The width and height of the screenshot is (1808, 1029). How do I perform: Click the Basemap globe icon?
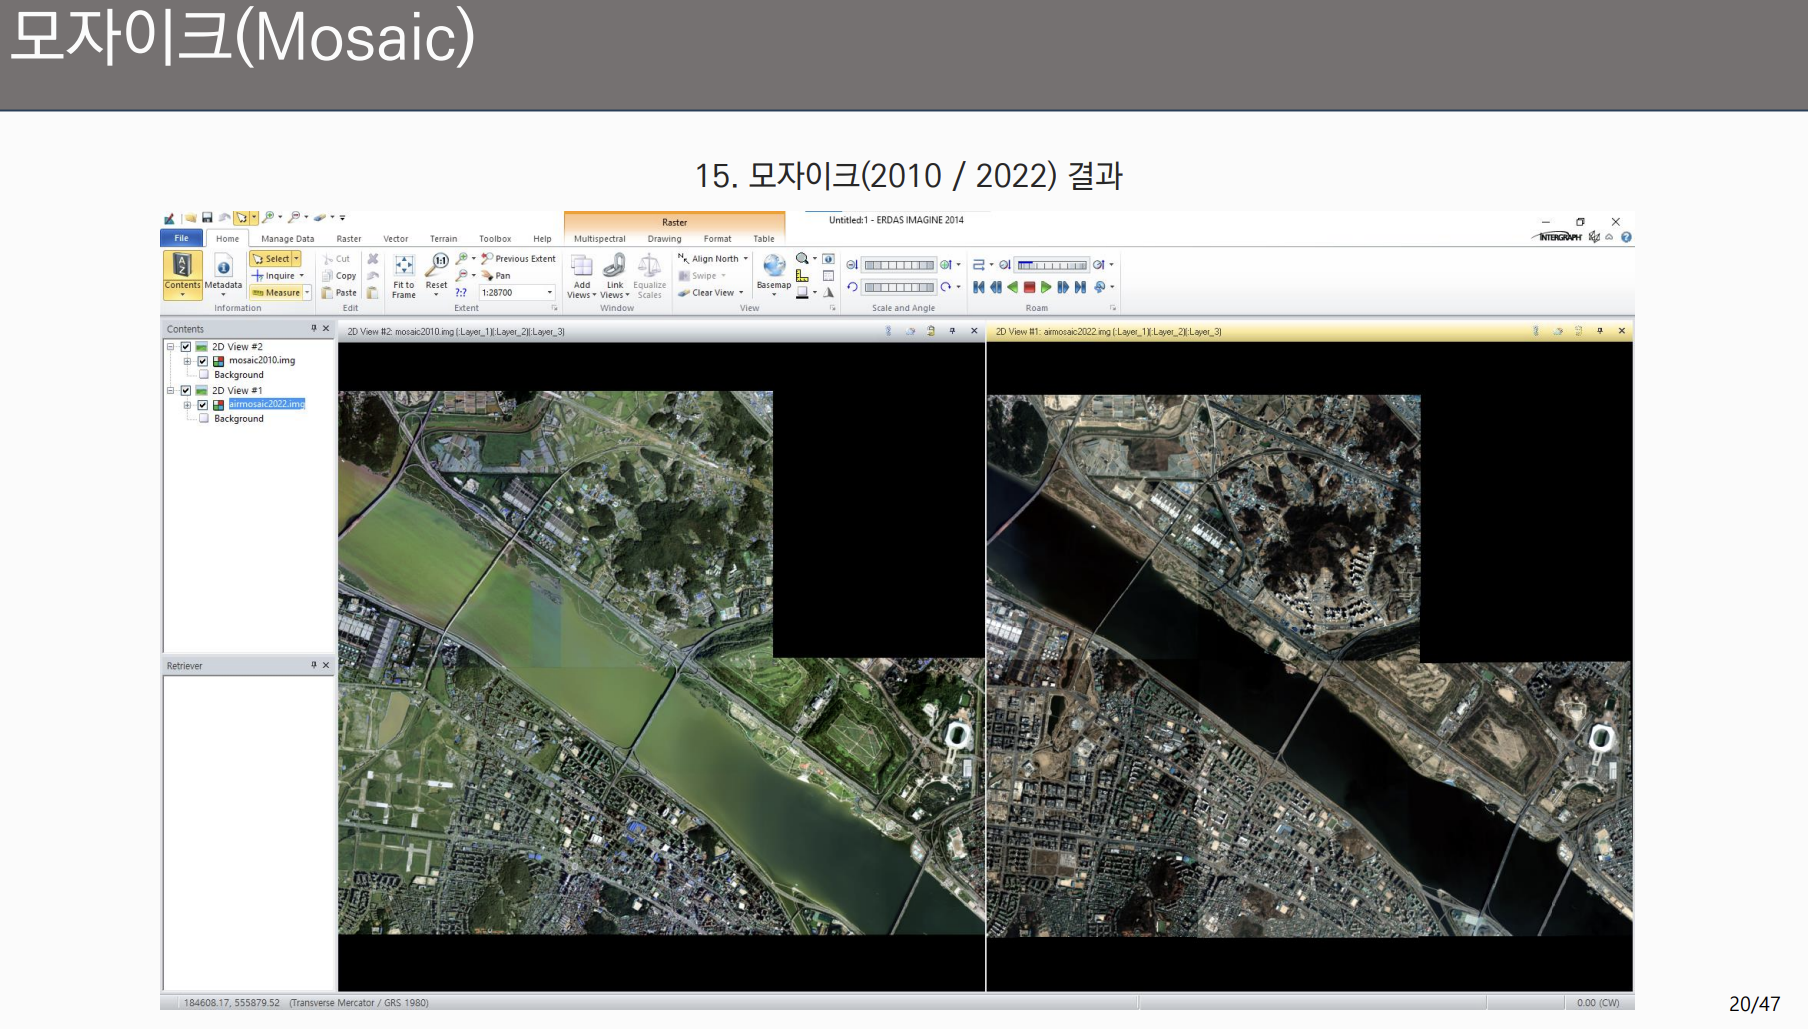[774, 265]
